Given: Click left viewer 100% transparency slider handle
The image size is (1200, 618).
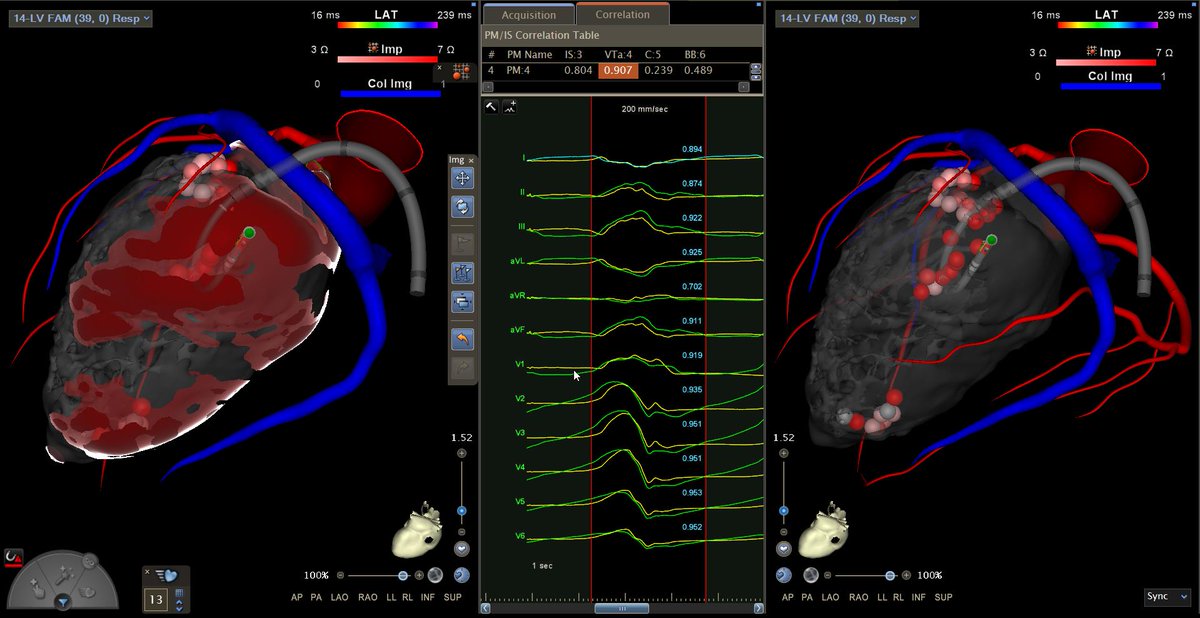Looking at the screenshot, I should (x=403, y=575).
